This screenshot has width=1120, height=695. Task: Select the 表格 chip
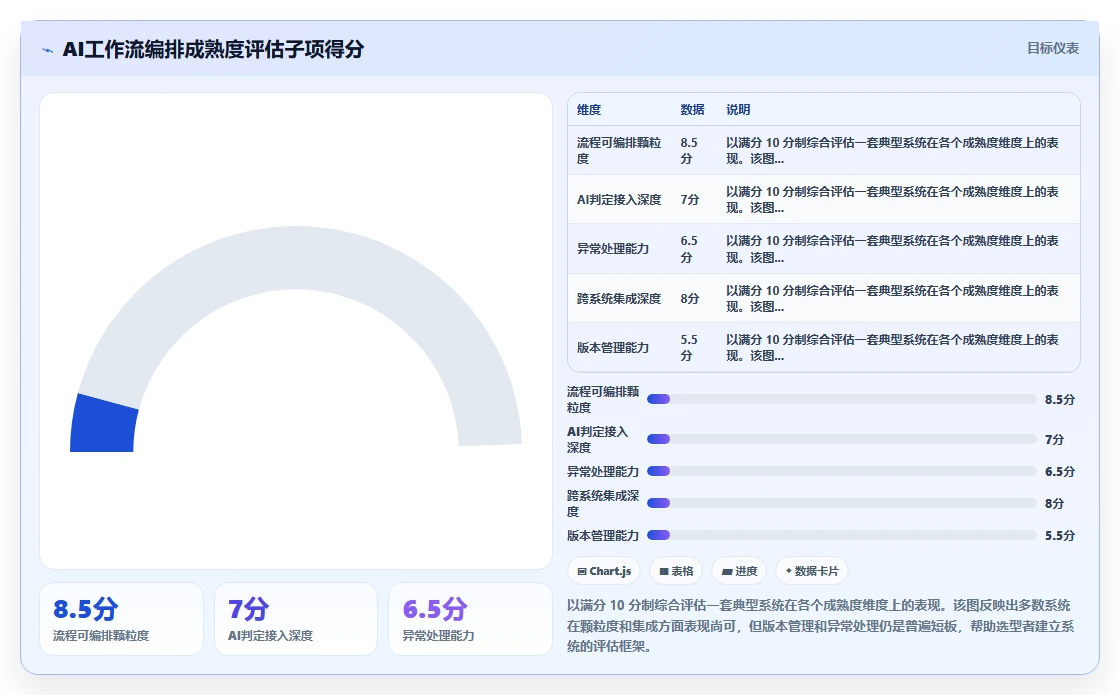(676, 571)
